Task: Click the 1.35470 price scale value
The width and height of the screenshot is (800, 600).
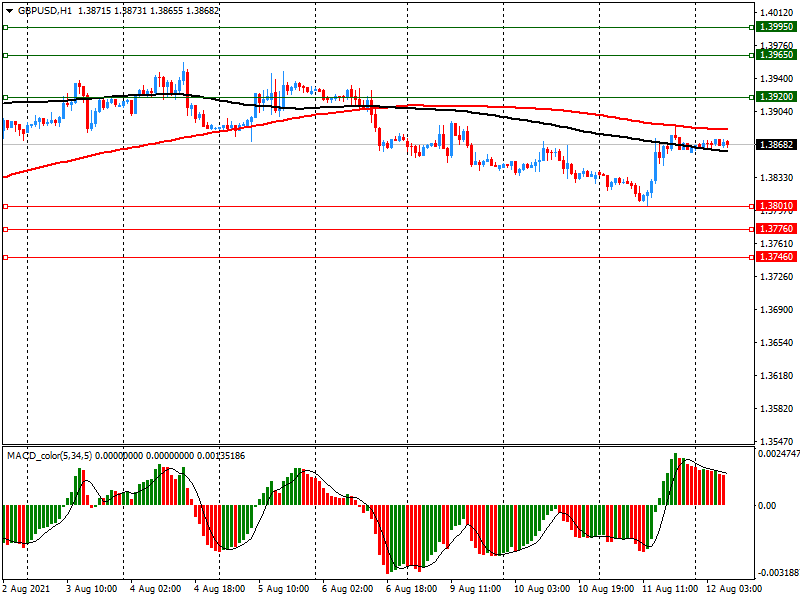Action: point(777,441)
